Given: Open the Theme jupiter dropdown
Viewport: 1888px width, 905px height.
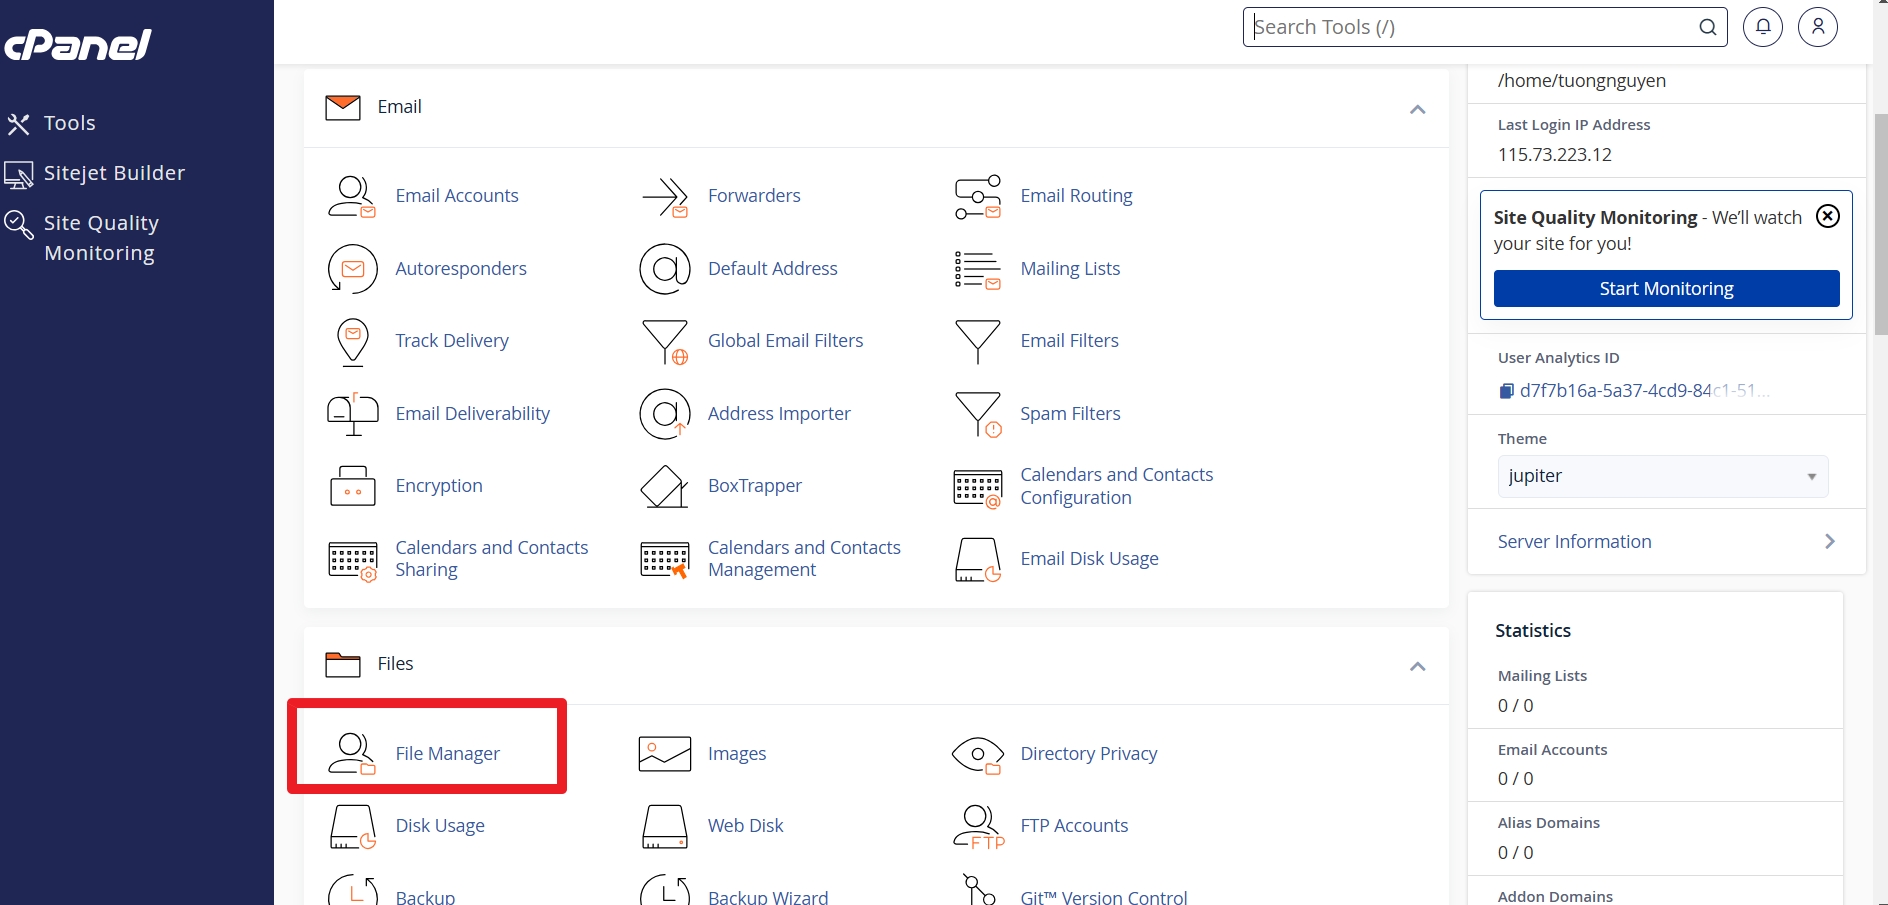Looking at the screenshot, I should pos(1663,476).
